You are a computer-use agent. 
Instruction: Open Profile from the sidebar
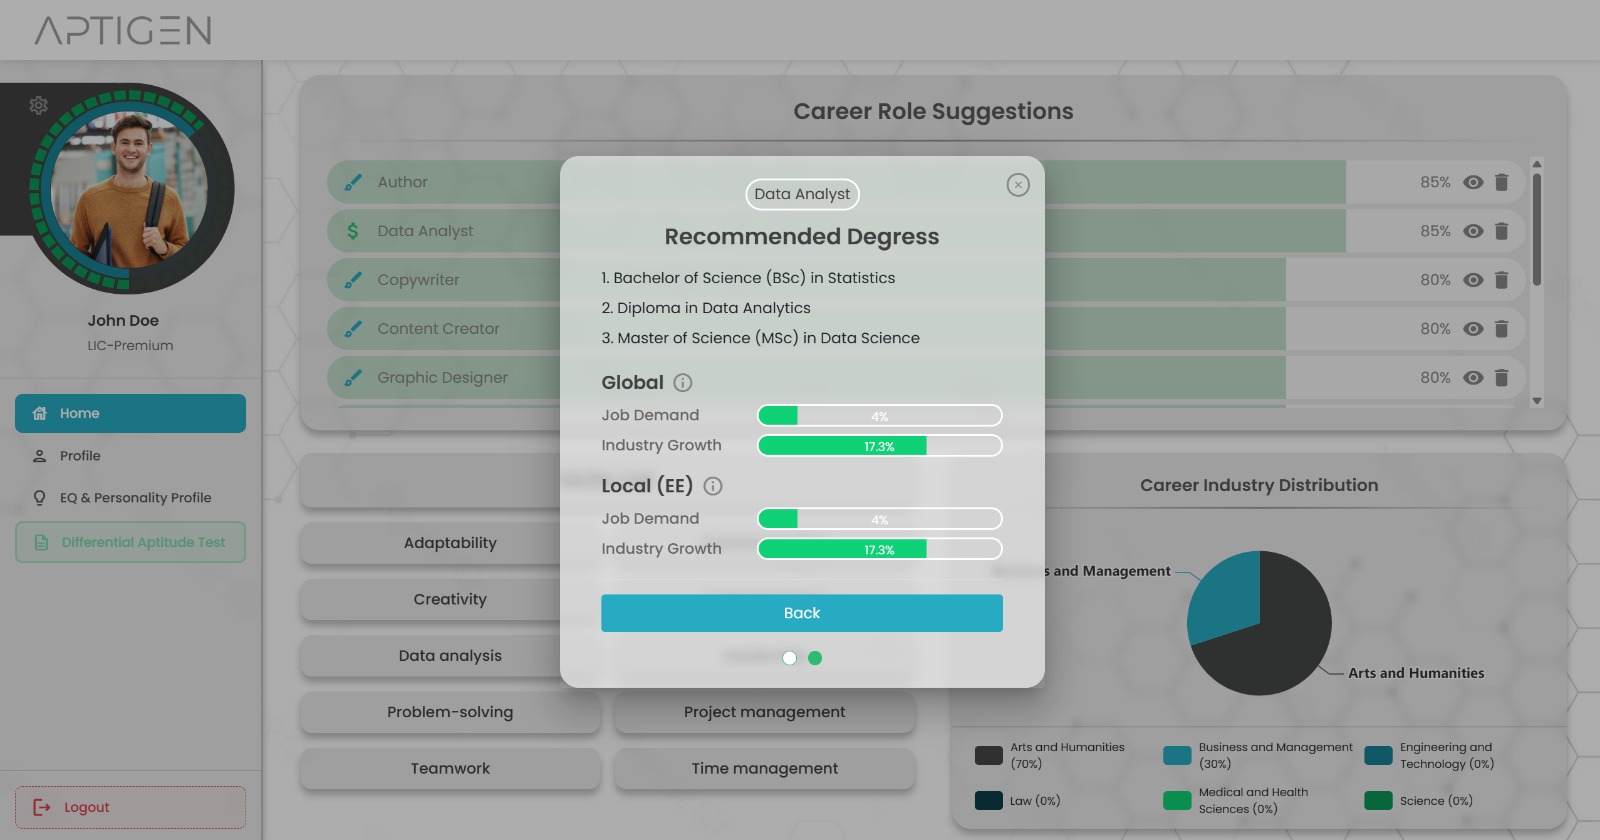point(80,456)
